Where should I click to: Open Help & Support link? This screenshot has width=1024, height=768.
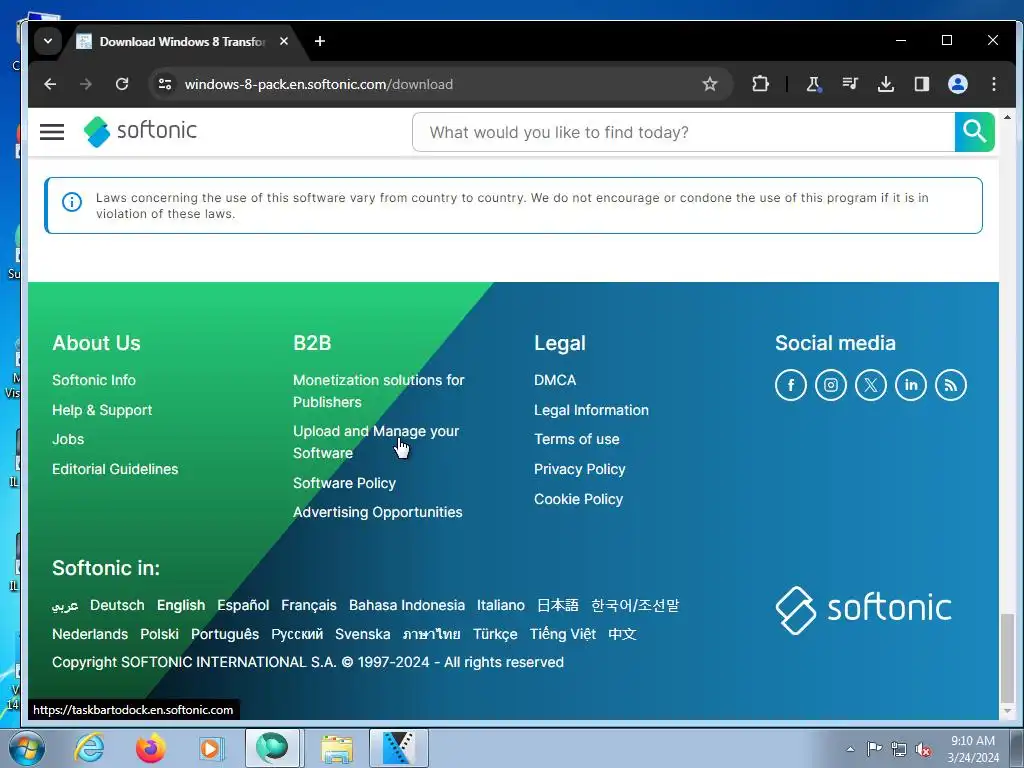click(x=102, y=410)
